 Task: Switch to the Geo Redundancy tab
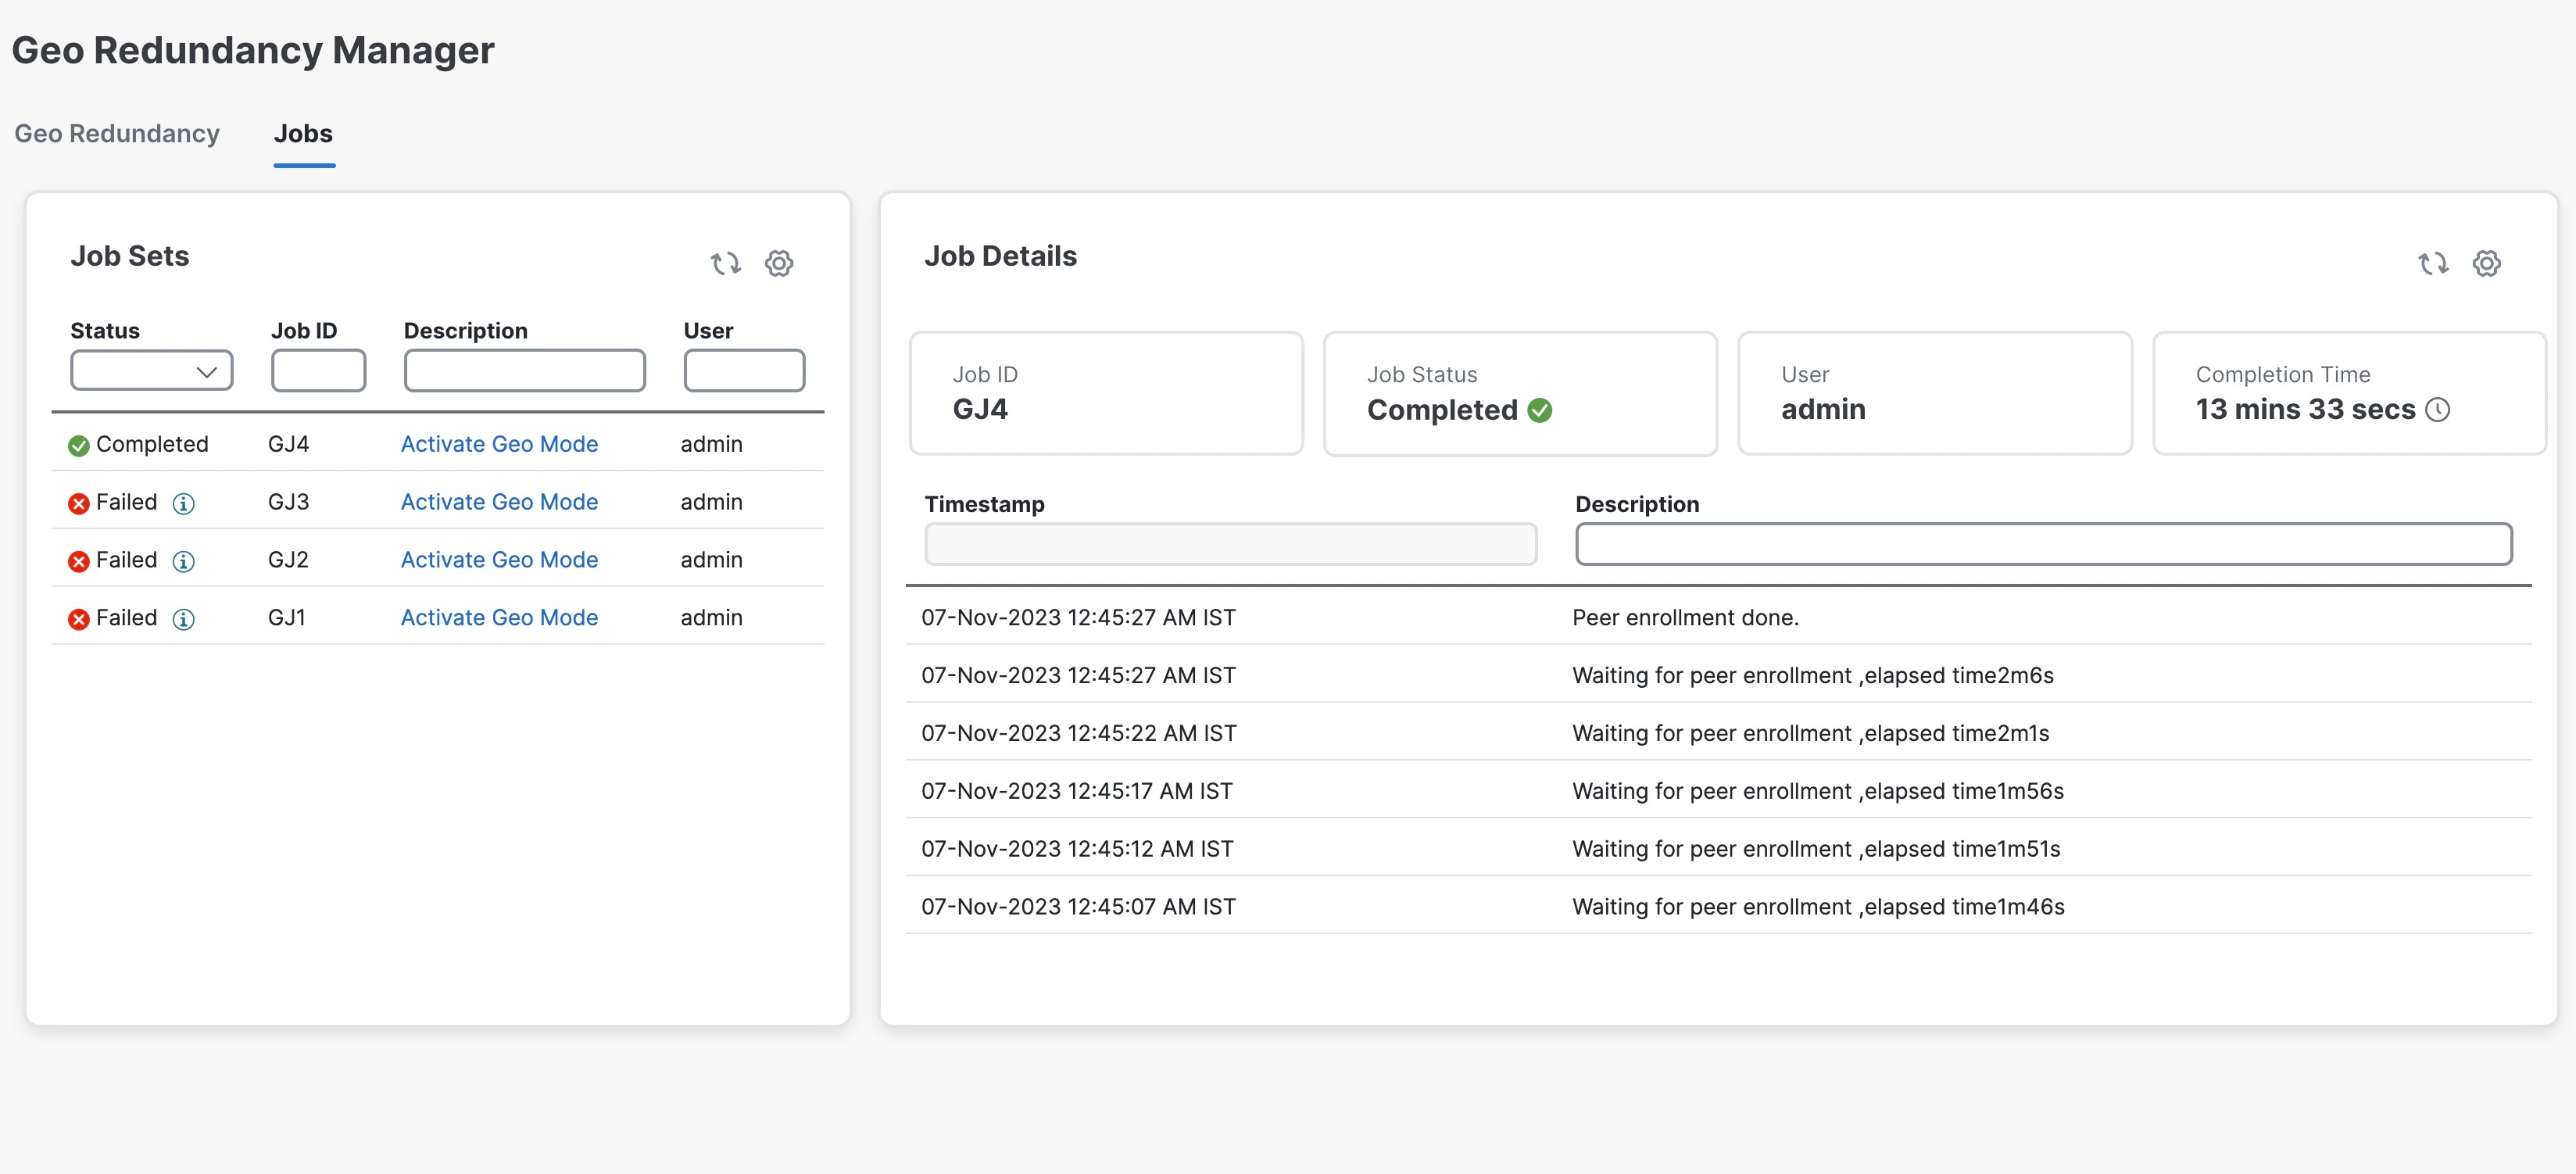117,134
